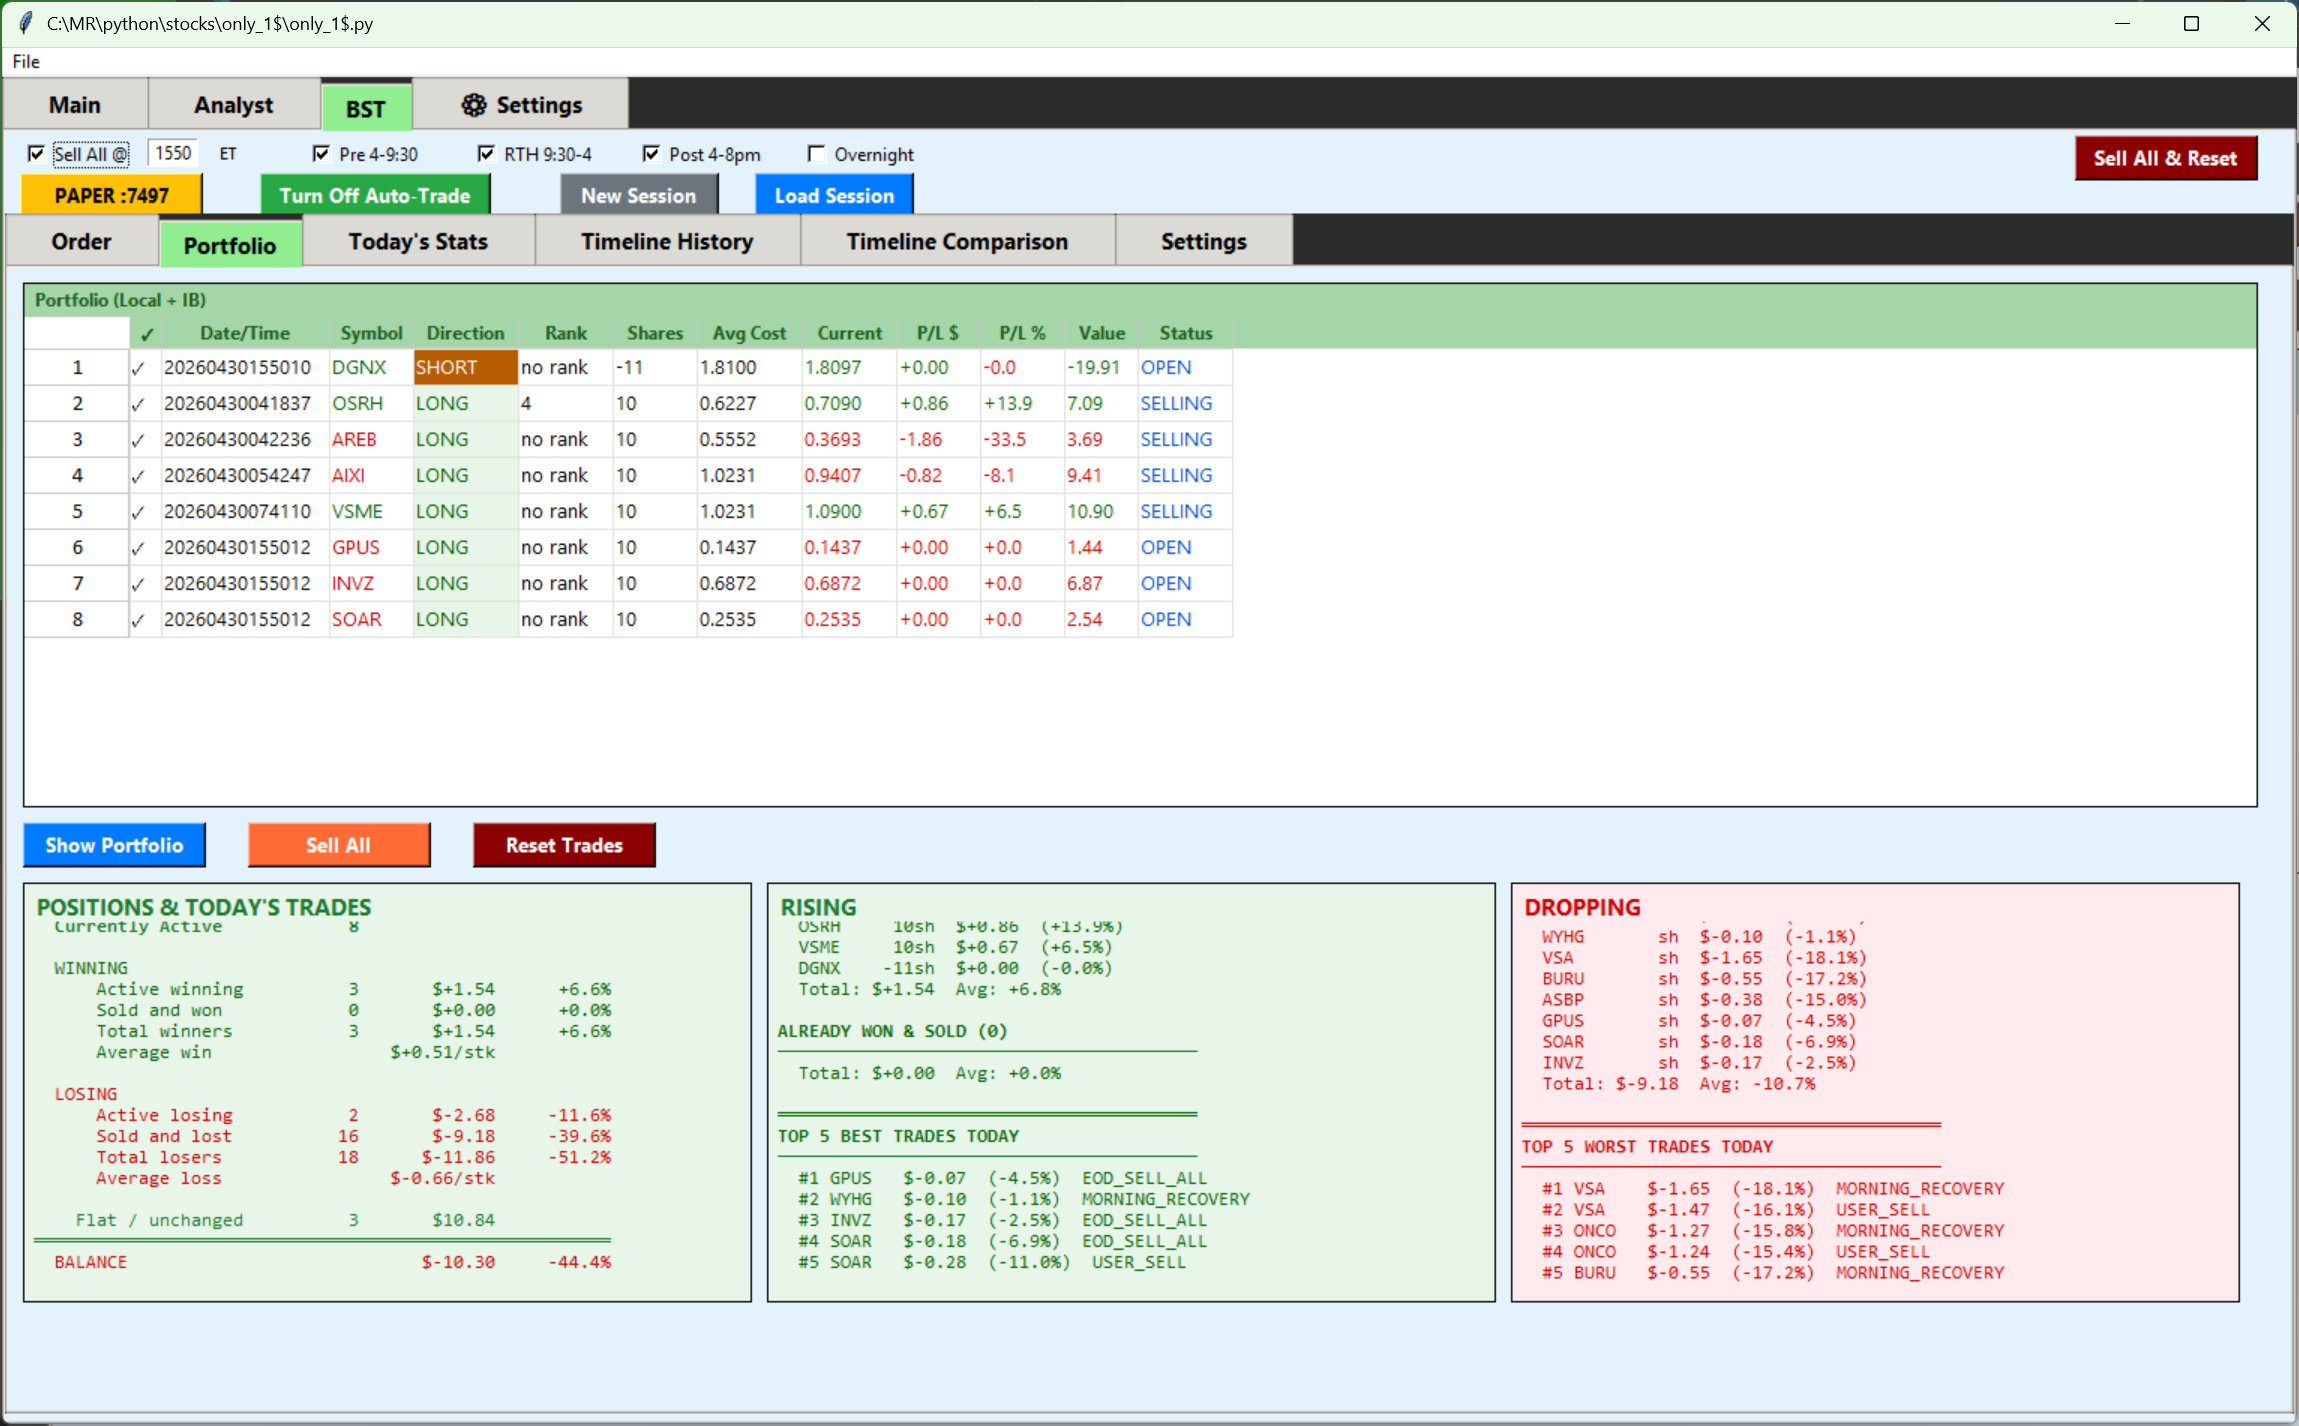Image resolution: width=2299 pixels, height=1426 pixels.
Task: Switch to the Analyst tab
Action: click(234, 105)
